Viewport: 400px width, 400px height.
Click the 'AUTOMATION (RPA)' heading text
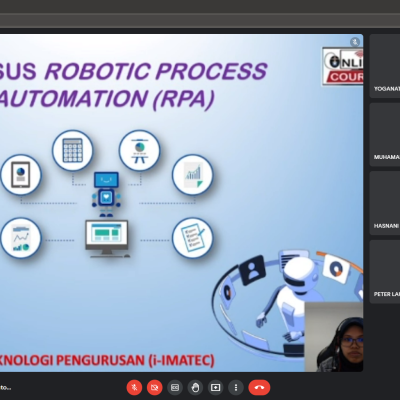tap(106, 99)
